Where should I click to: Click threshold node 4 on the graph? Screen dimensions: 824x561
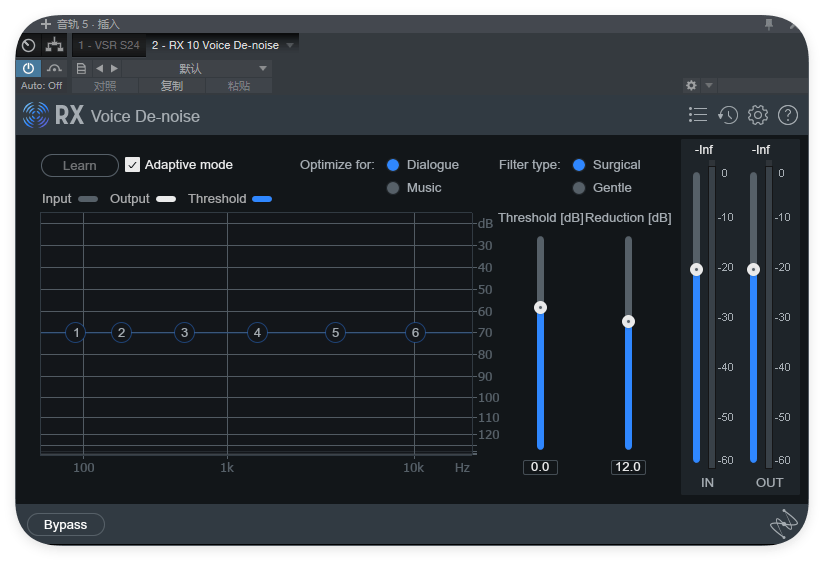257,333
